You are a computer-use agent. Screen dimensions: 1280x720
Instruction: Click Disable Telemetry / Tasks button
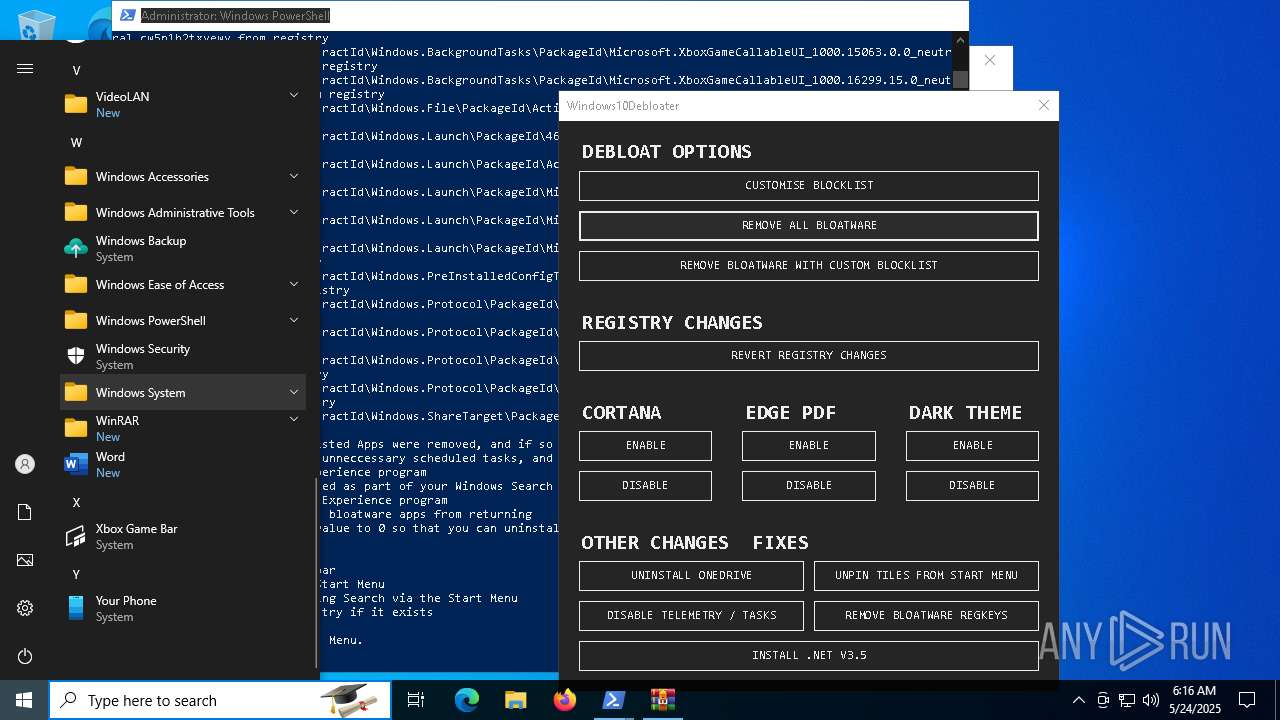click(x=691, y=616)
